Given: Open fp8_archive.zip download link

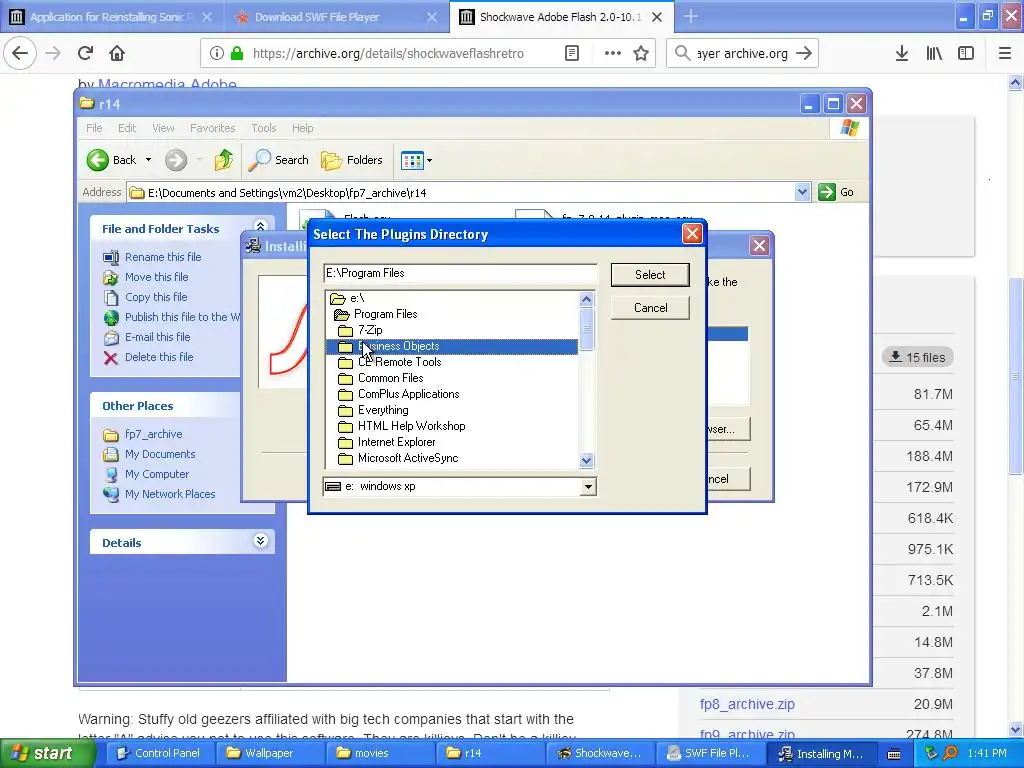Looking at the screenshot, I should pyautogui.click(x=747, y=704).
